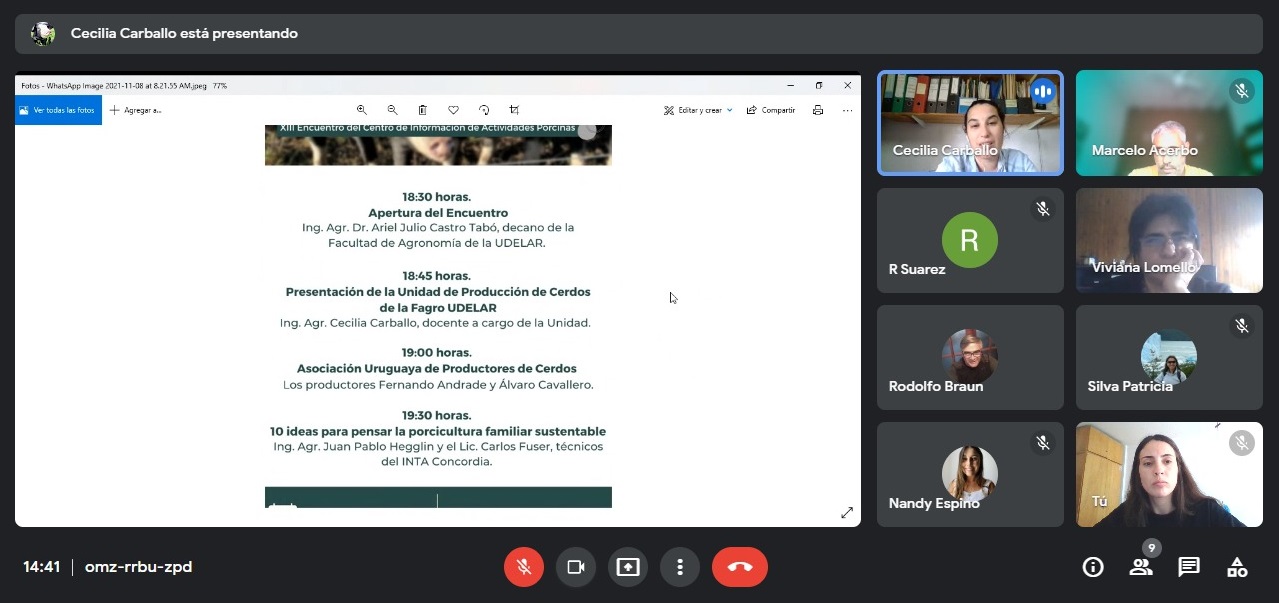Click muted mic icon on Marcelo Acerbo tile
This screenshot has height=603, width=1279.
click(1242, 92)
